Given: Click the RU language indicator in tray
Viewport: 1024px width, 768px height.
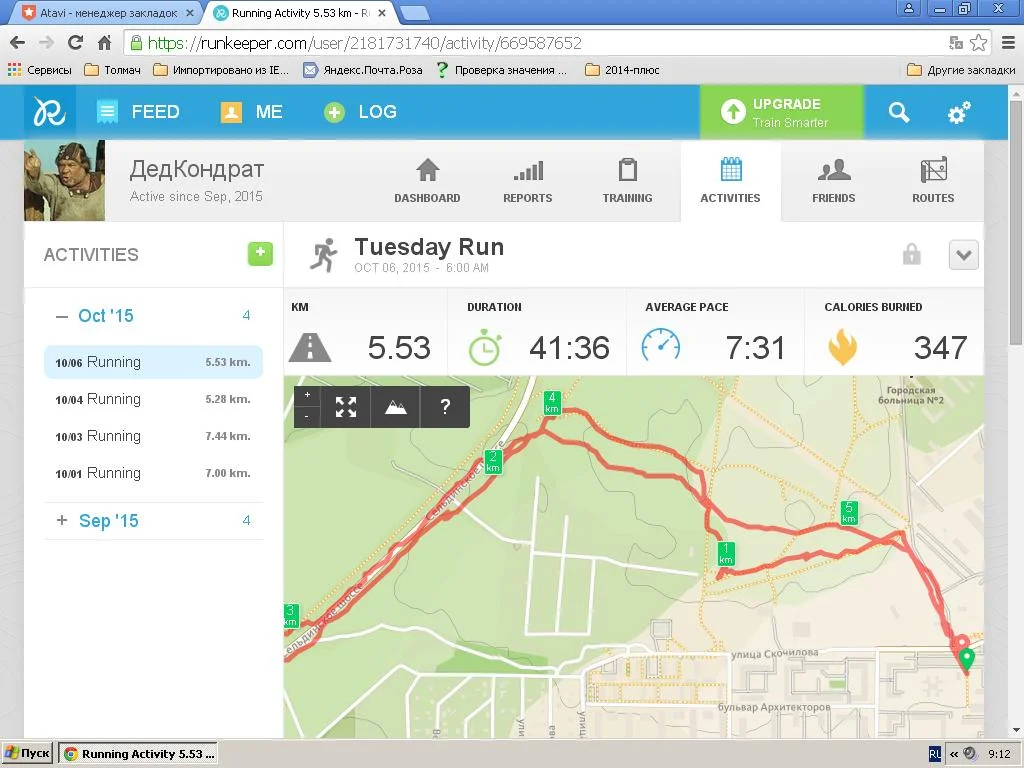Looking at the screenshot, I should 935,754.
